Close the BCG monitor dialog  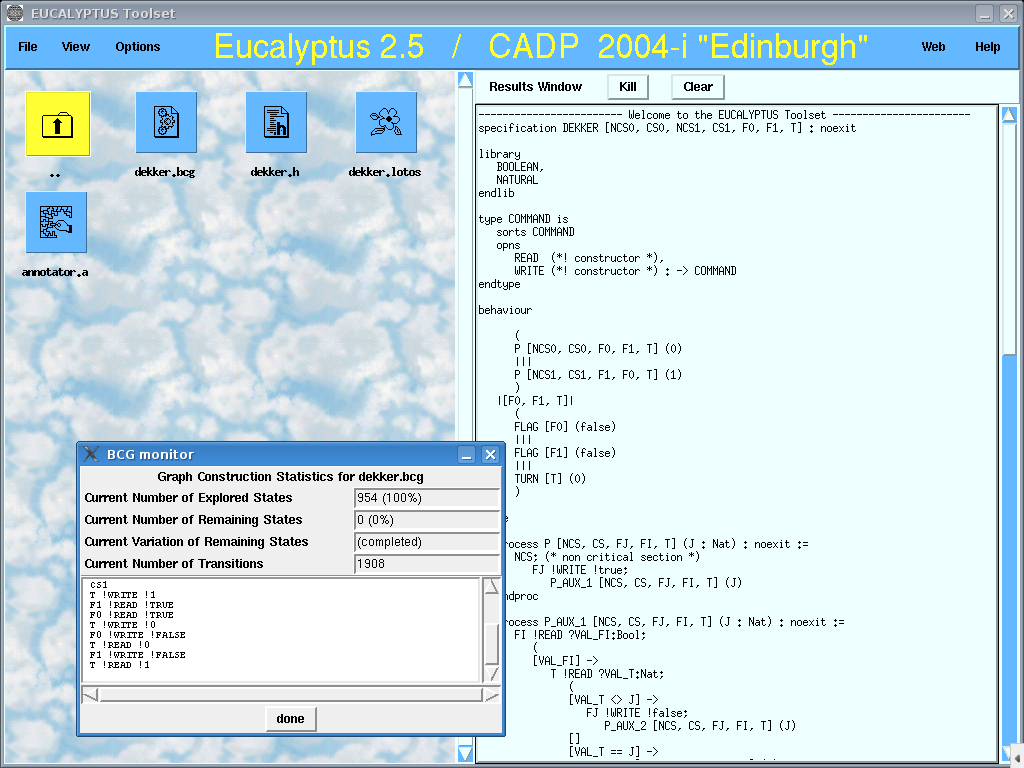[x=490, y=454]
